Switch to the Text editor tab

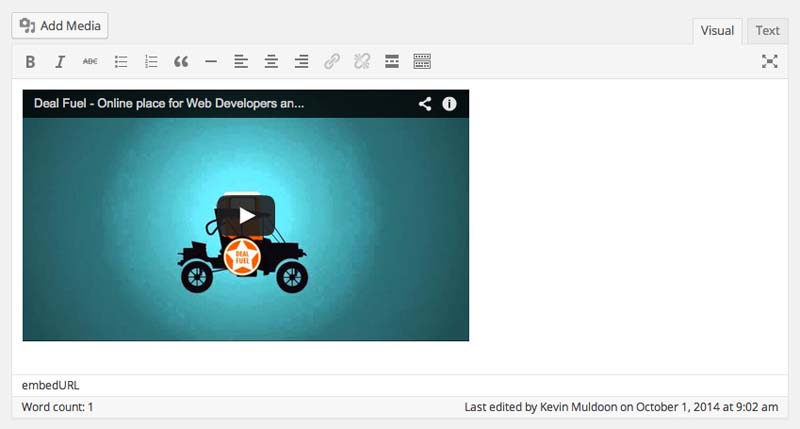point(767,31)
